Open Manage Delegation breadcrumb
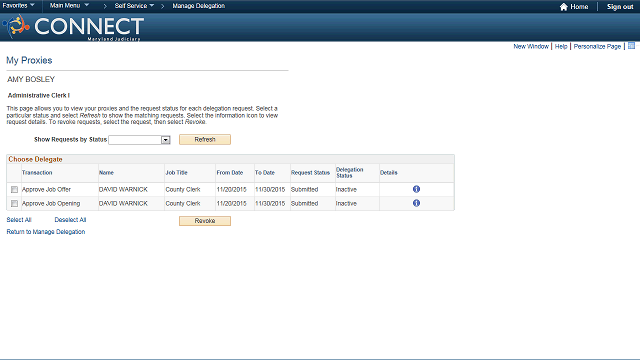This screenshot has height=360, width=640. [x=198, y=6]
